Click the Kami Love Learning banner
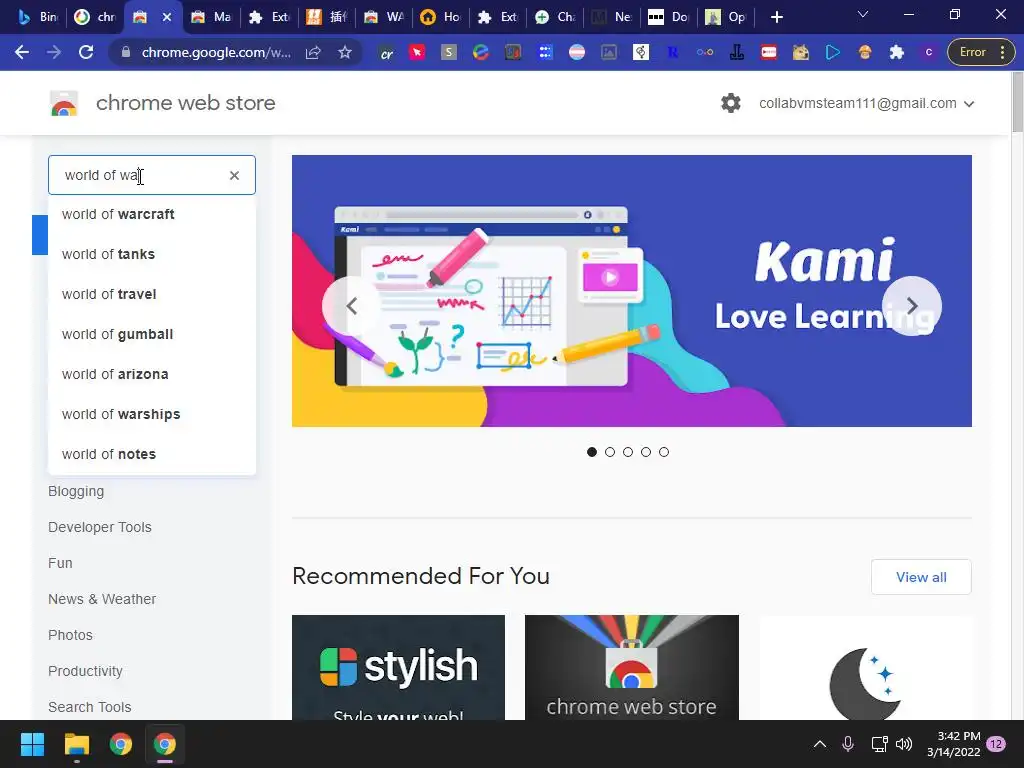Viewport: 1024px width, 768px height. coord(632,291)
